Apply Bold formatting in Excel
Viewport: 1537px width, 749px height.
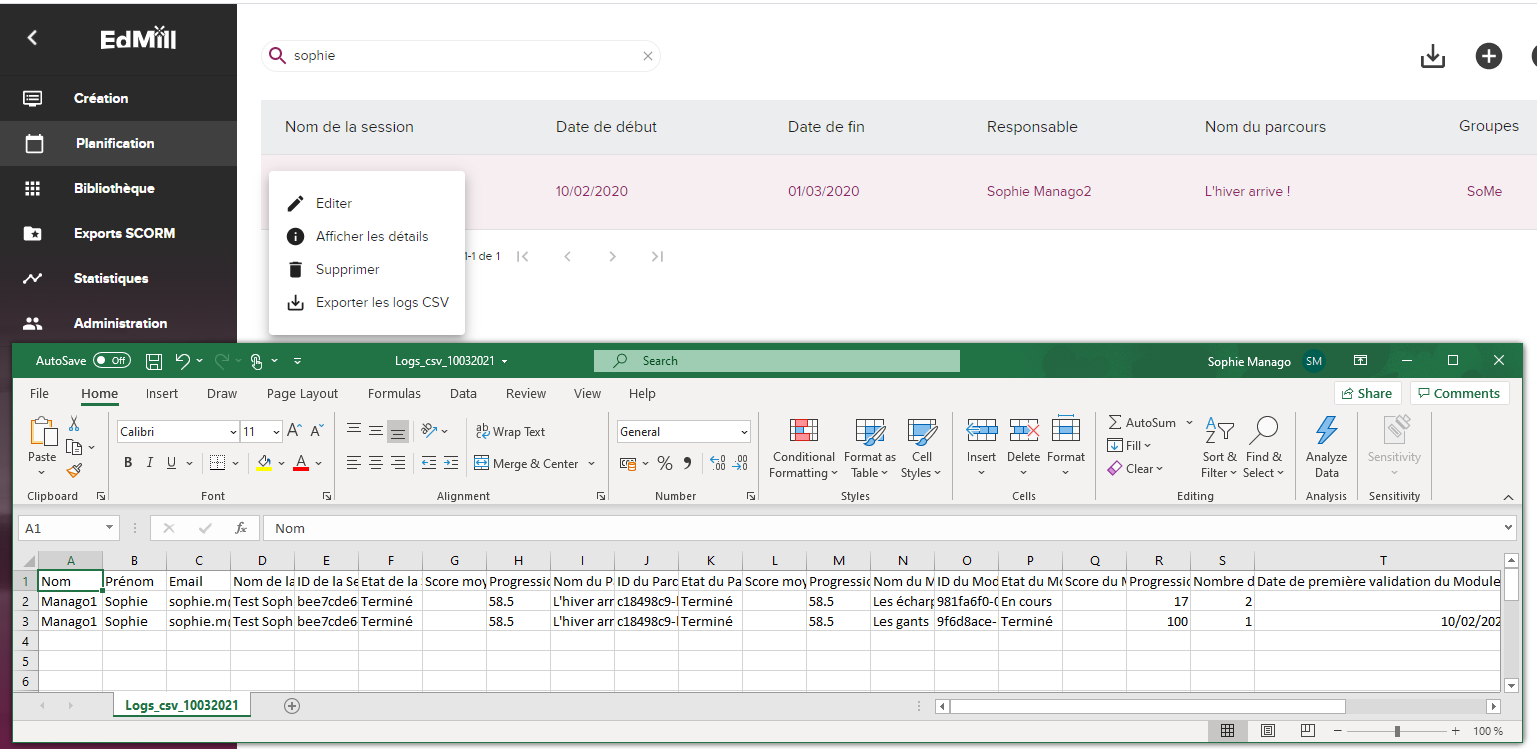point(128,463)
